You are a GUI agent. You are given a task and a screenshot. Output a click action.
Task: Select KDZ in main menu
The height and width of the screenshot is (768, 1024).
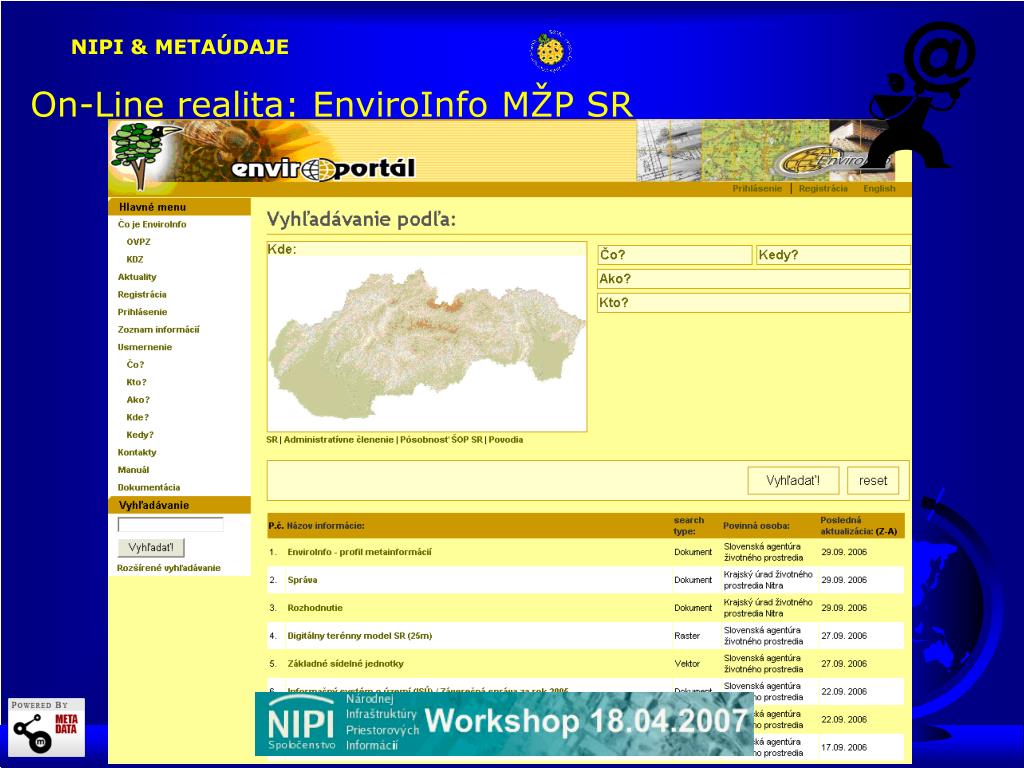[135, 259]
